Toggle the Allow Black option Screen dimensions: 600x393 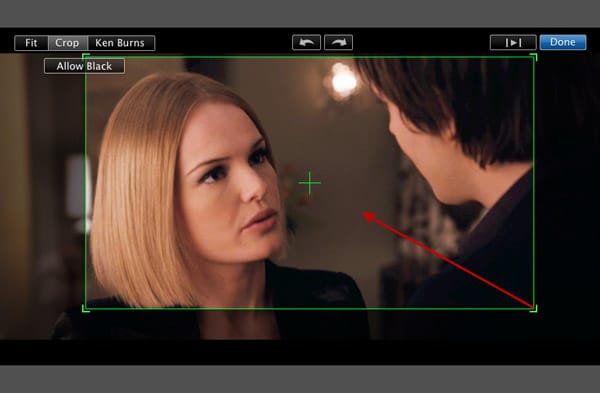click(84, 66)
